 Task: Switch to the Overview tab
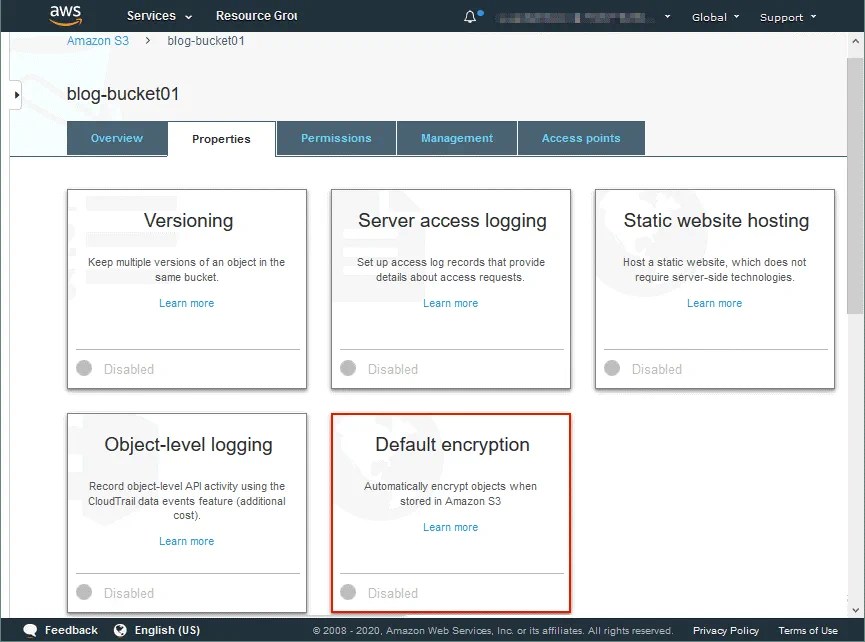(x=116, y=139)
